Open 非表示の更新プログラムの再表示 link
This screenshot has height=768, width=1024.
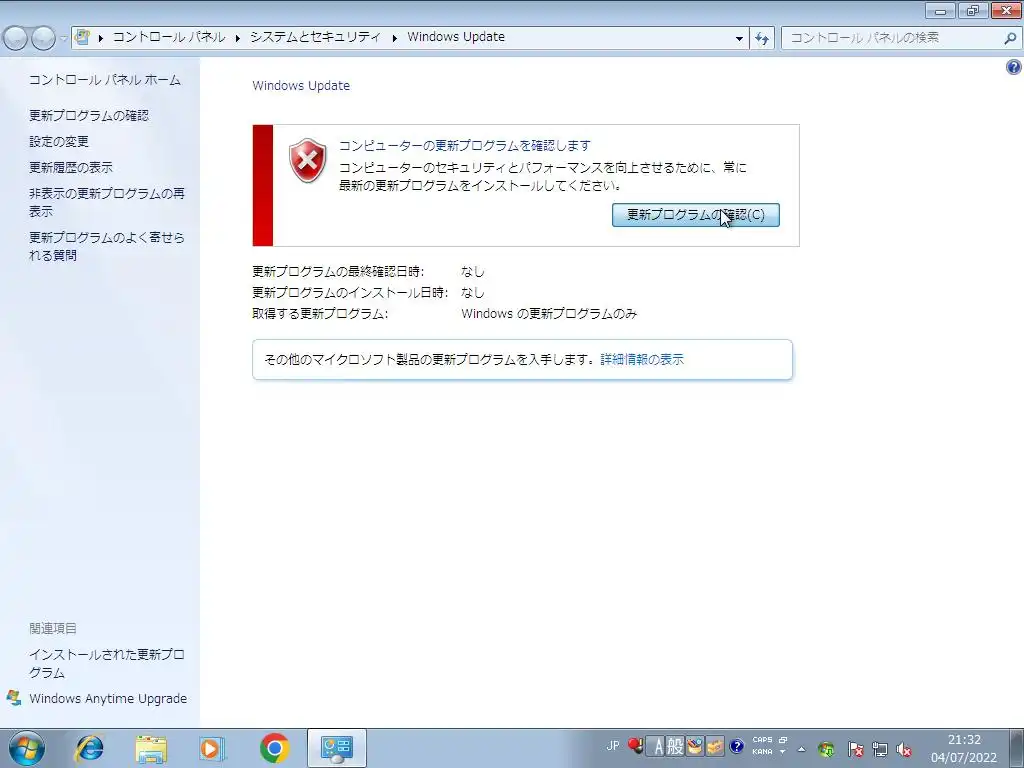tap(106, 202)
